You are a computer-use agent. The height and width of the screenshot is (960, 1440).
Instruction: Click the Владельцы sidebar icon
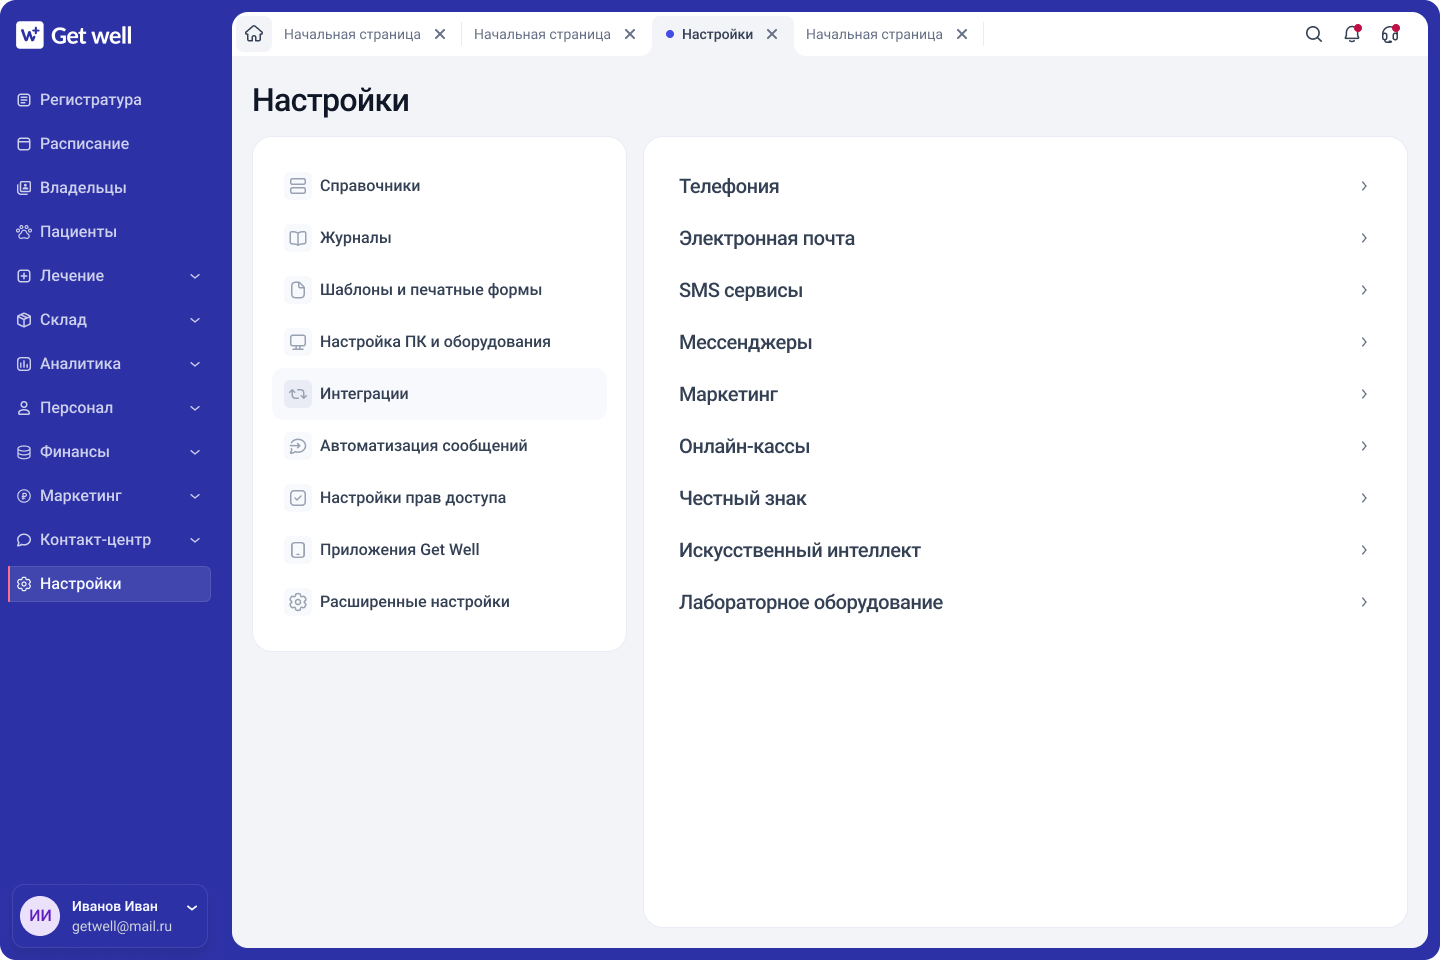[24, 188]
